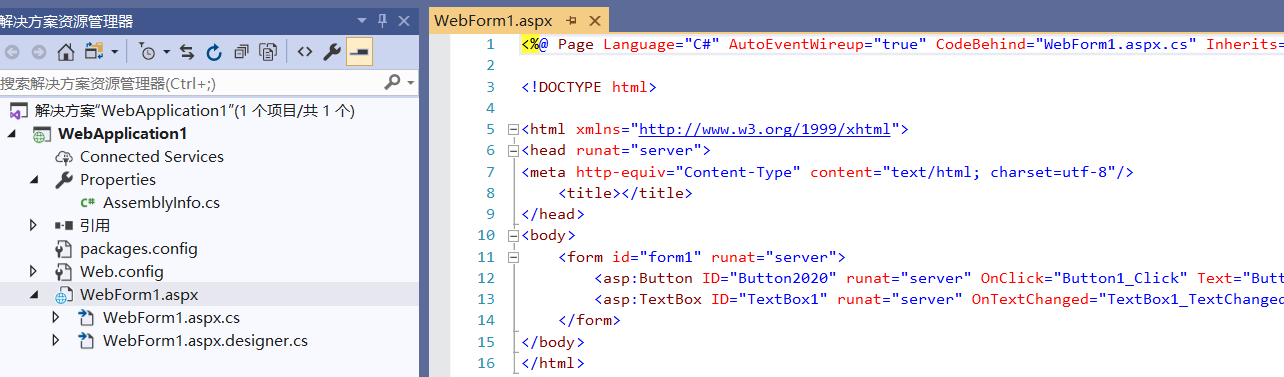Click the </form> closing tag line

pyautogui.click(x=589, y=320)
